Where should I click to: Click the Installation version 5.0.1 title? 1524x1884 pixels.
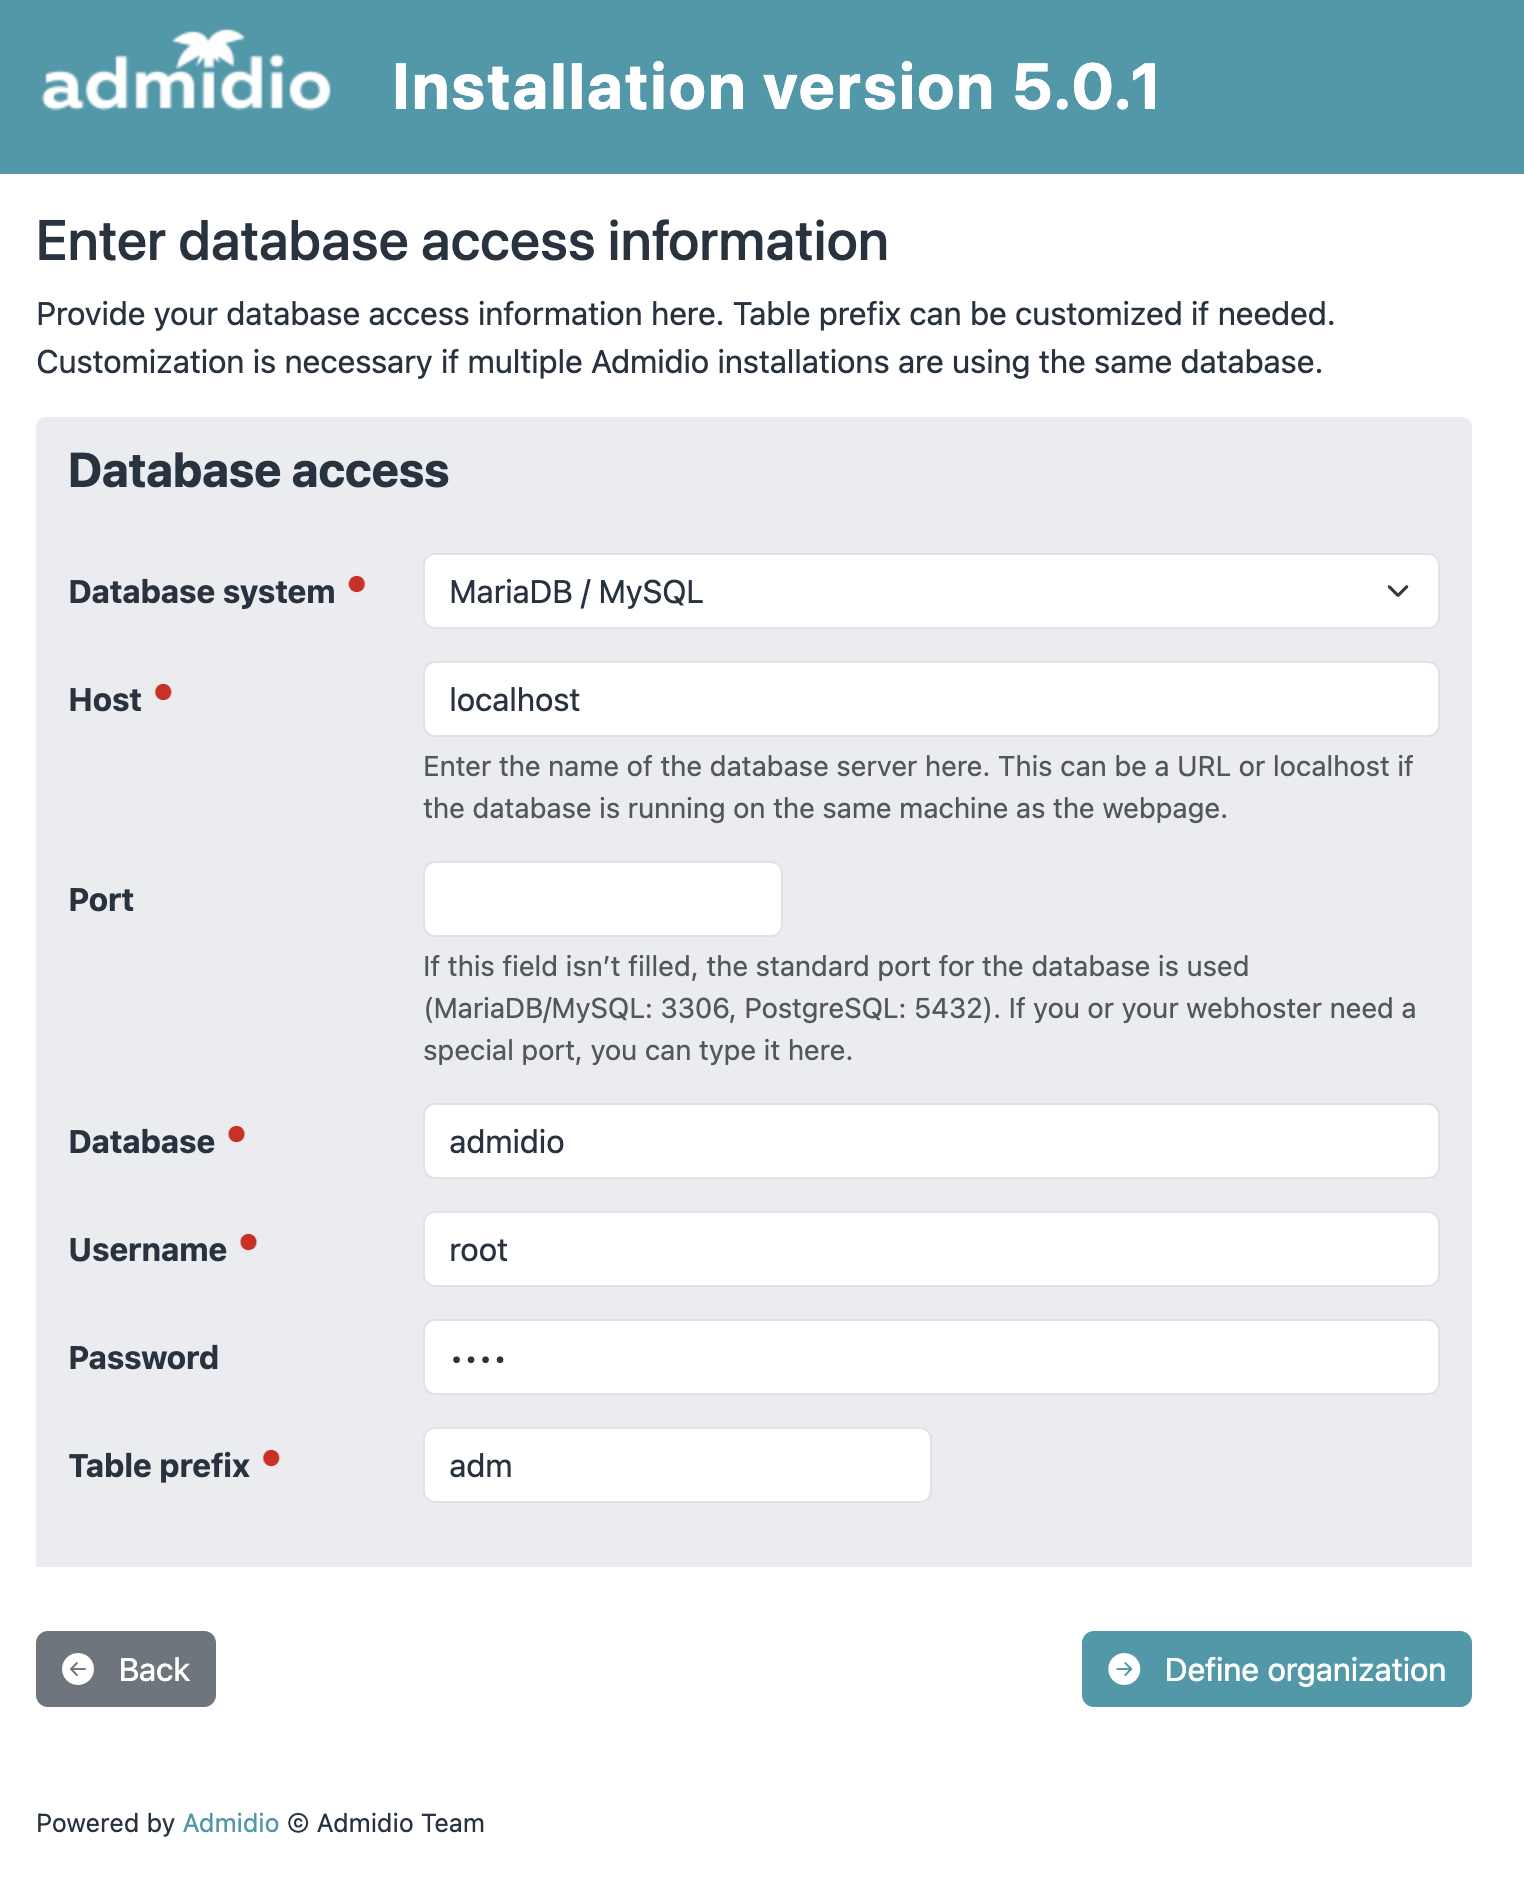(776, 87)
